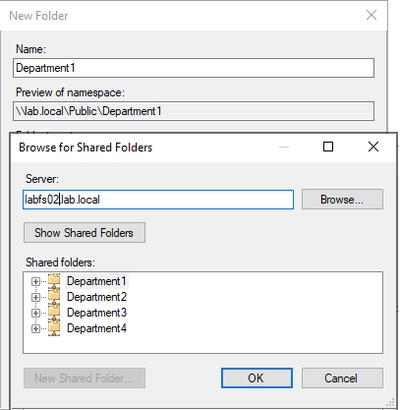The height and width of the screenshot is (410, 400).
Task: Close the New Folder dialog window
Action: tap(371, 15)
